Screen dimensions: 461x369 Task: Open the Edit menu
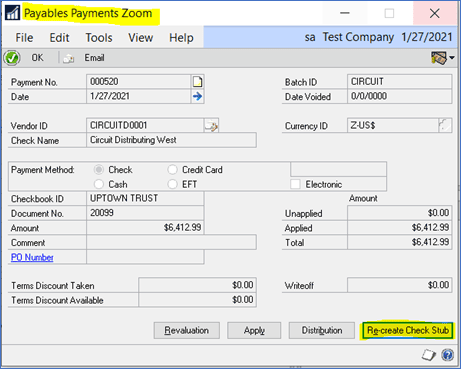pos(59,38)
